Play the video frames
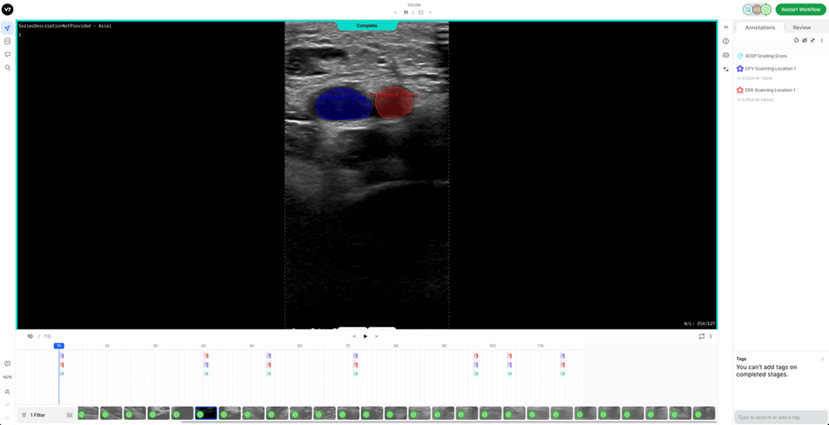This screenshot has width=829, height=425. 365,336
